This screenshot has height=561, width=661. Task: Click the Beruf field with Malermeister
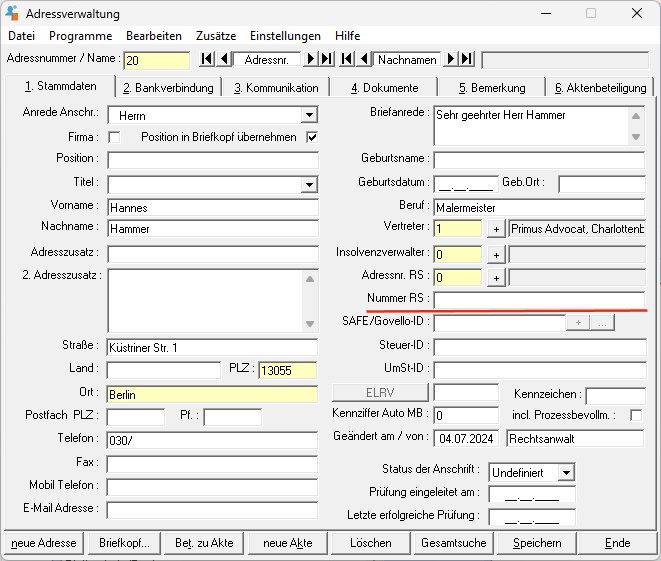coord(539,208)
